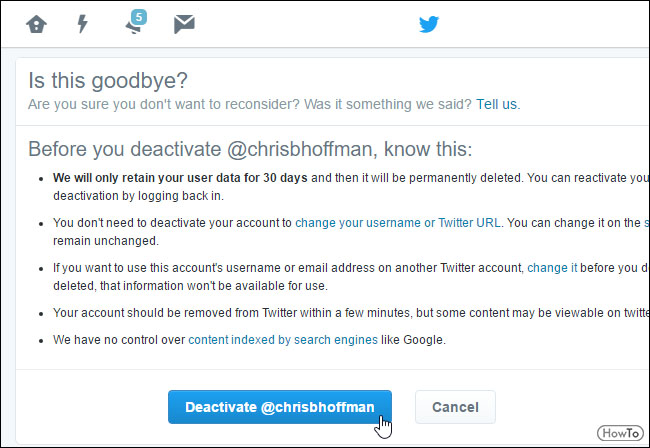Click the bold 30 days retention text
This screenshot has height=448, width=650.
180,178
